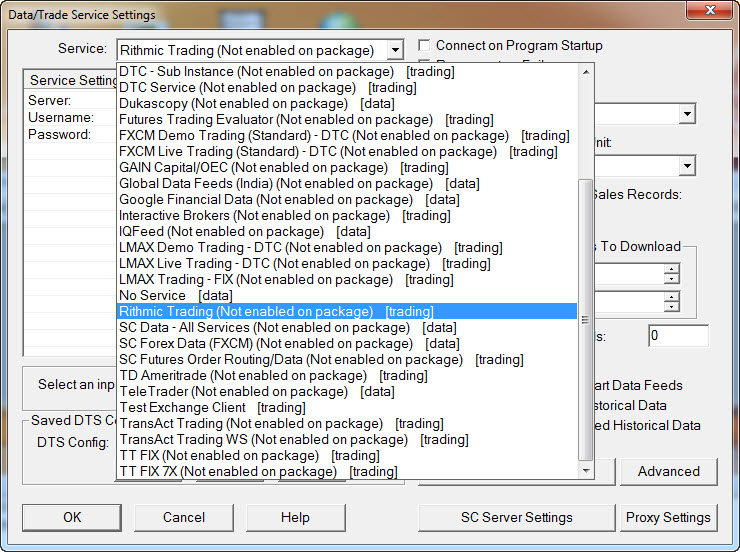Open first dropdown above 'nit:' label
This screenshot has width=740, height=552.
(x=687, y=114)
